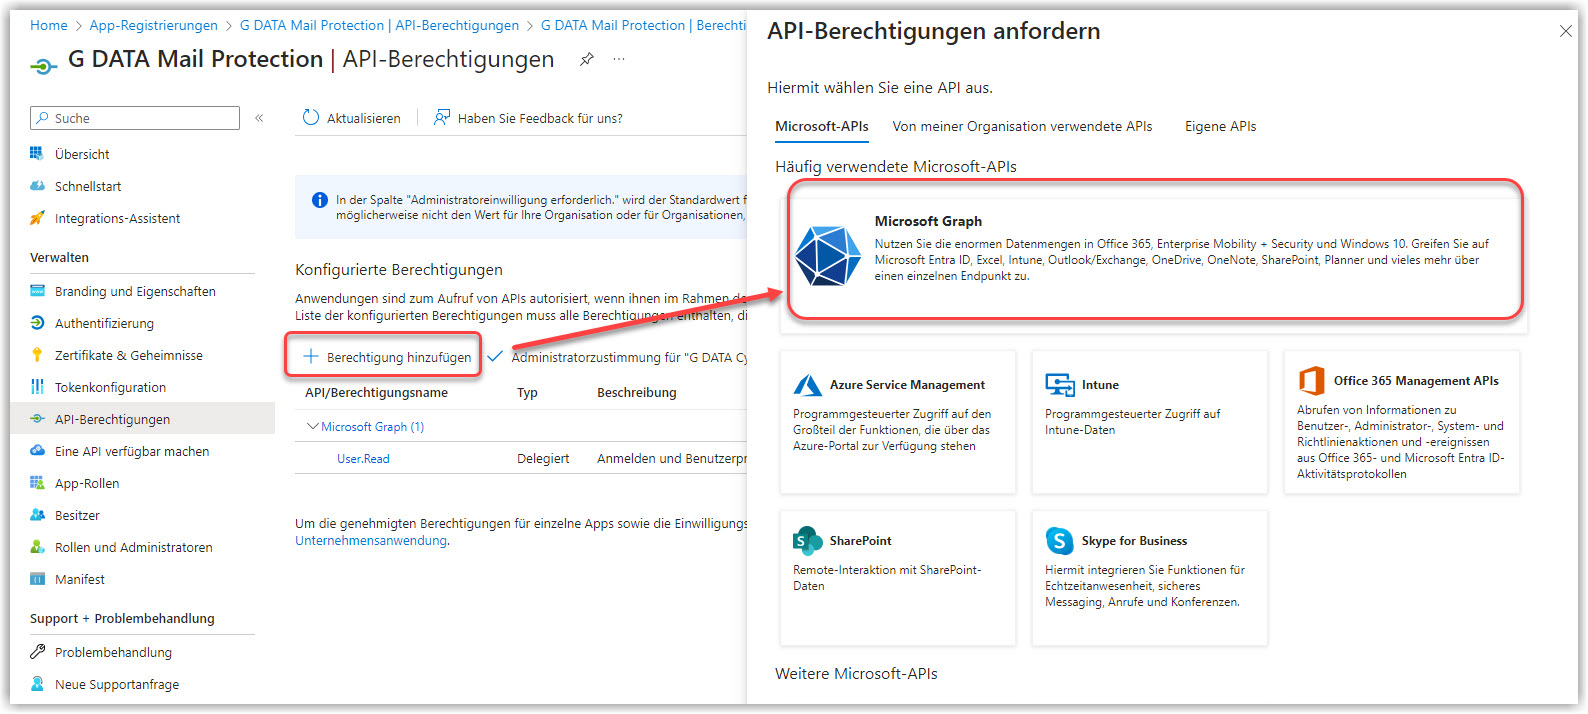Click the Problembehandlung wrench icon
Image resolution: width=1588 pixels, height=714 pixels.
pos(37,651)
